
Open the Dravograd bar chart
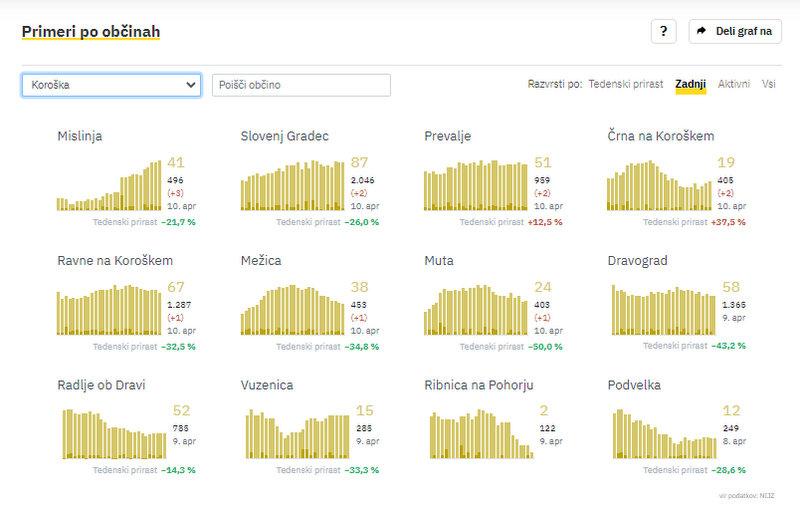tap(659, 309)
